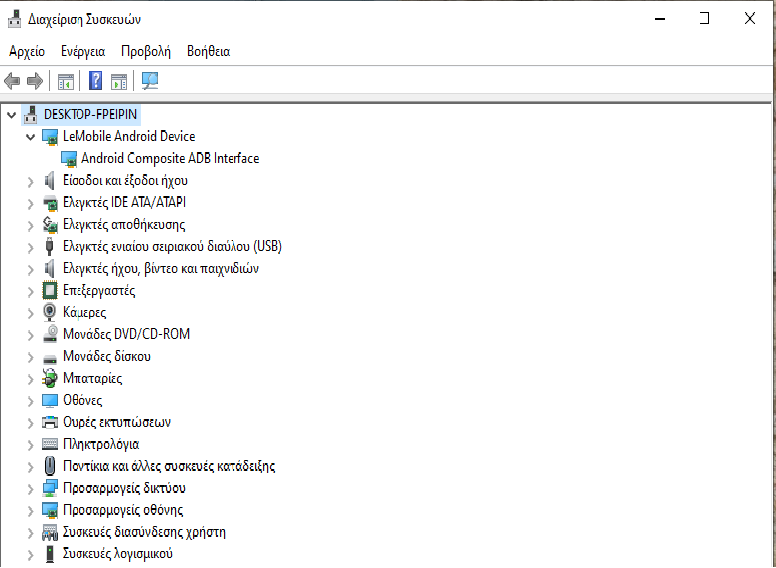Open the Προβολή menu

point(146,51)
